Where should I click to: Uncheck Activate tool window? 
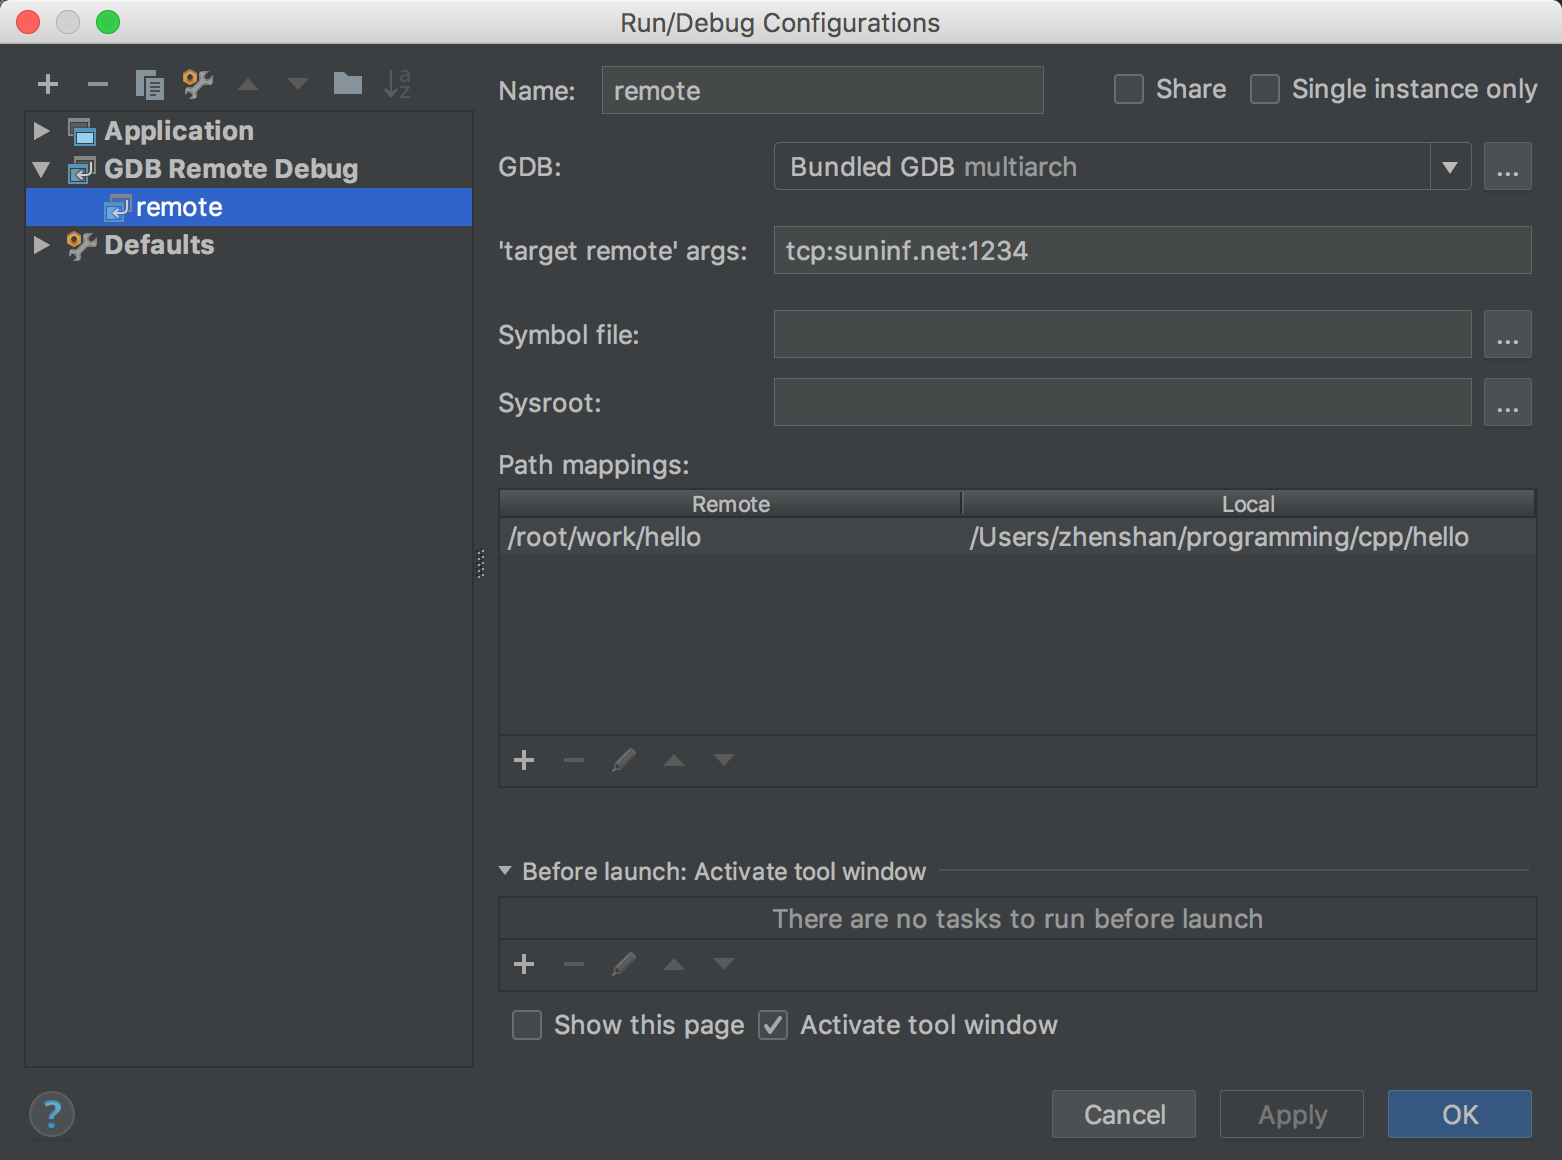coord(773,1025)
